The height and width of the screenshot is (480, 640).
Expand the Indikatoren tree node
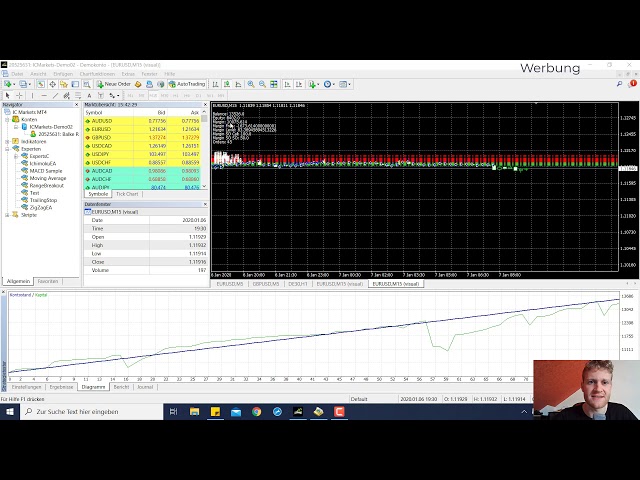(7, 141)
